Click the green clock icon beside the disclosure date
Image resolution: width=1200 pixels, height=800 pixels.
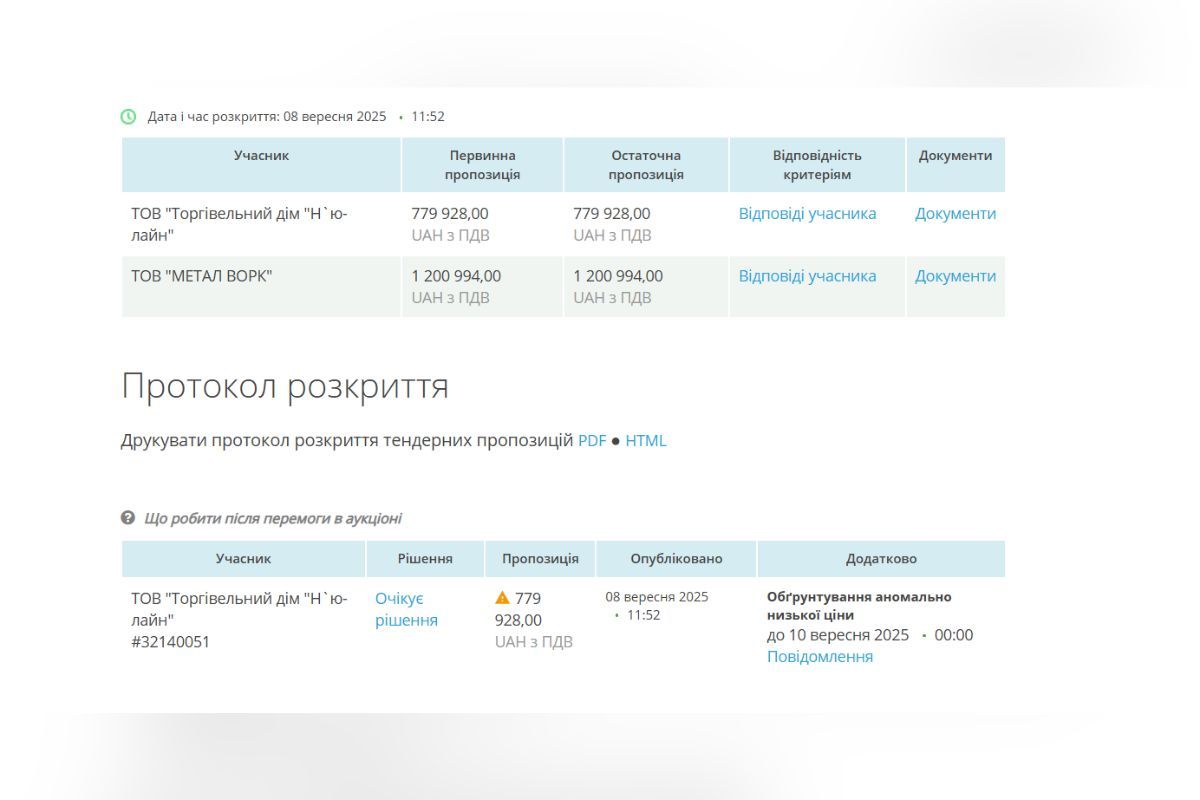pyautogui.click(x=127, y=115)
